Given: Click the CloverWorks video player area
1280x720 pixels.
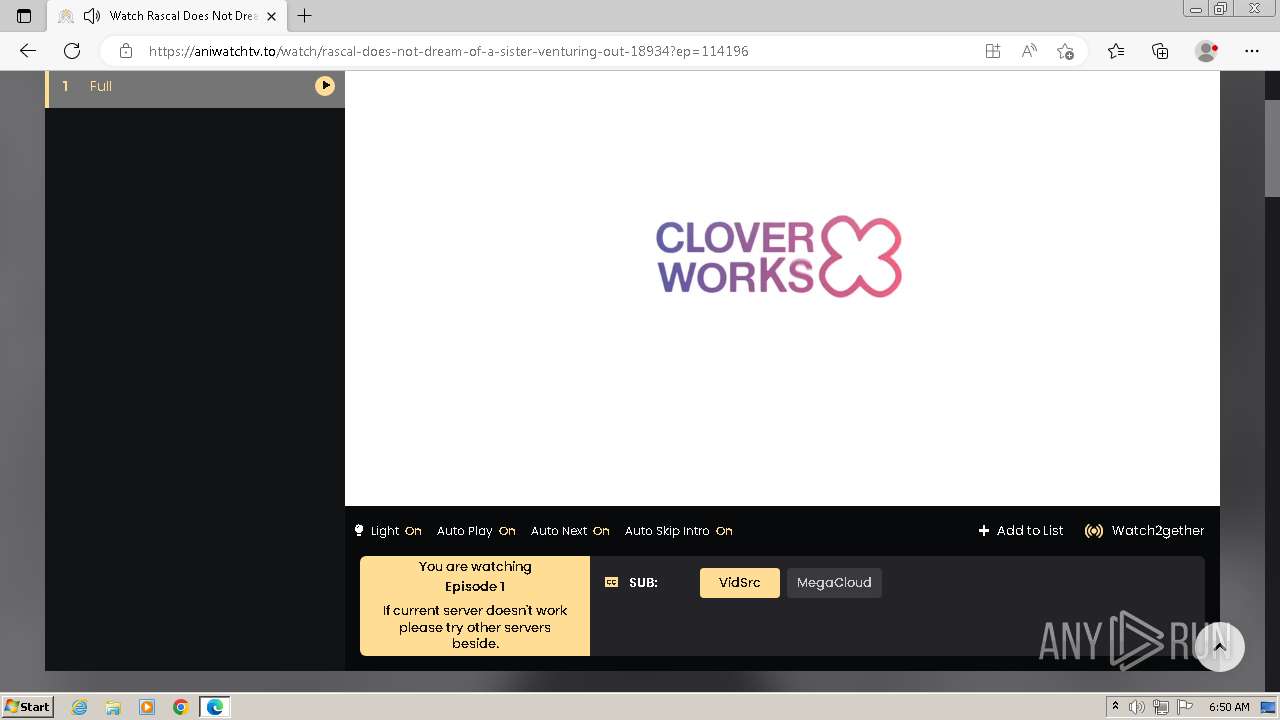Looking at the screenshot, I should click(782, 288).
